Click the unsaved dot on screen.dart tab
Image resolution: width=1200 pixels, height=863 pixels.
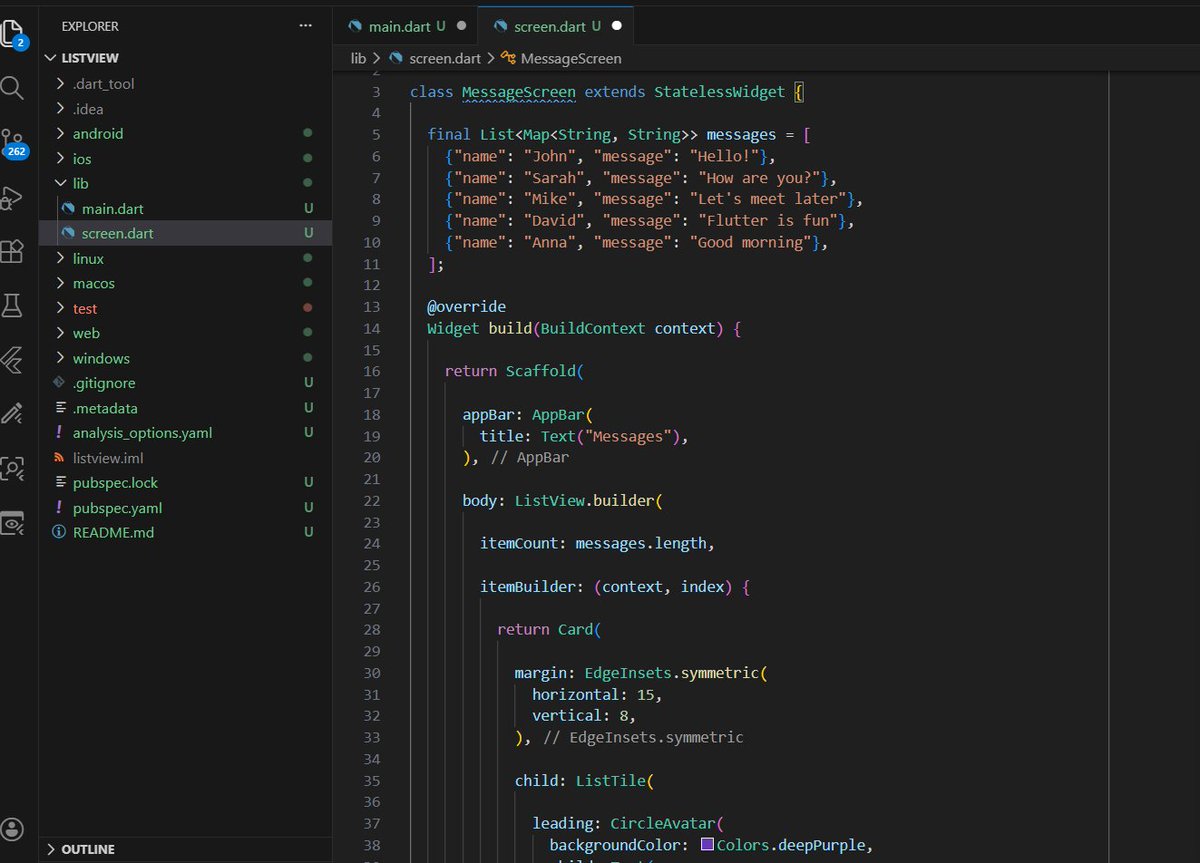(x=617, y=26)
